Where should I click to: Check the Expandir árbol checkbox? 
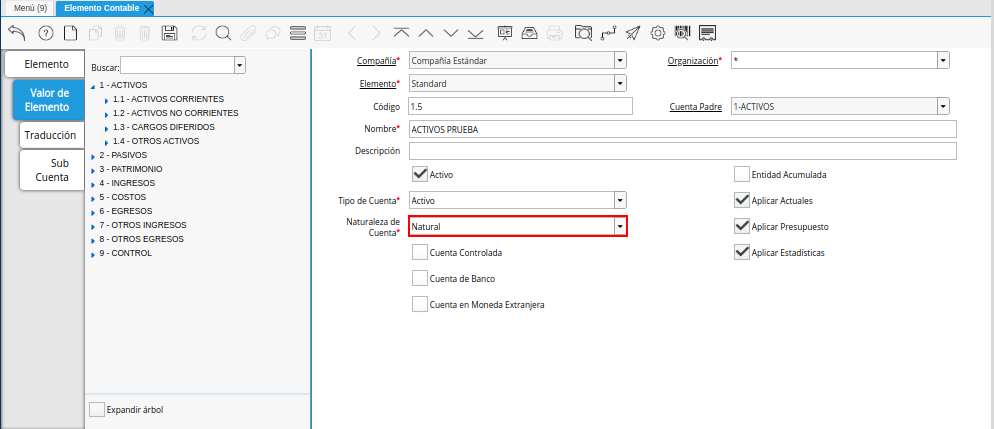[x=97, y=409]
